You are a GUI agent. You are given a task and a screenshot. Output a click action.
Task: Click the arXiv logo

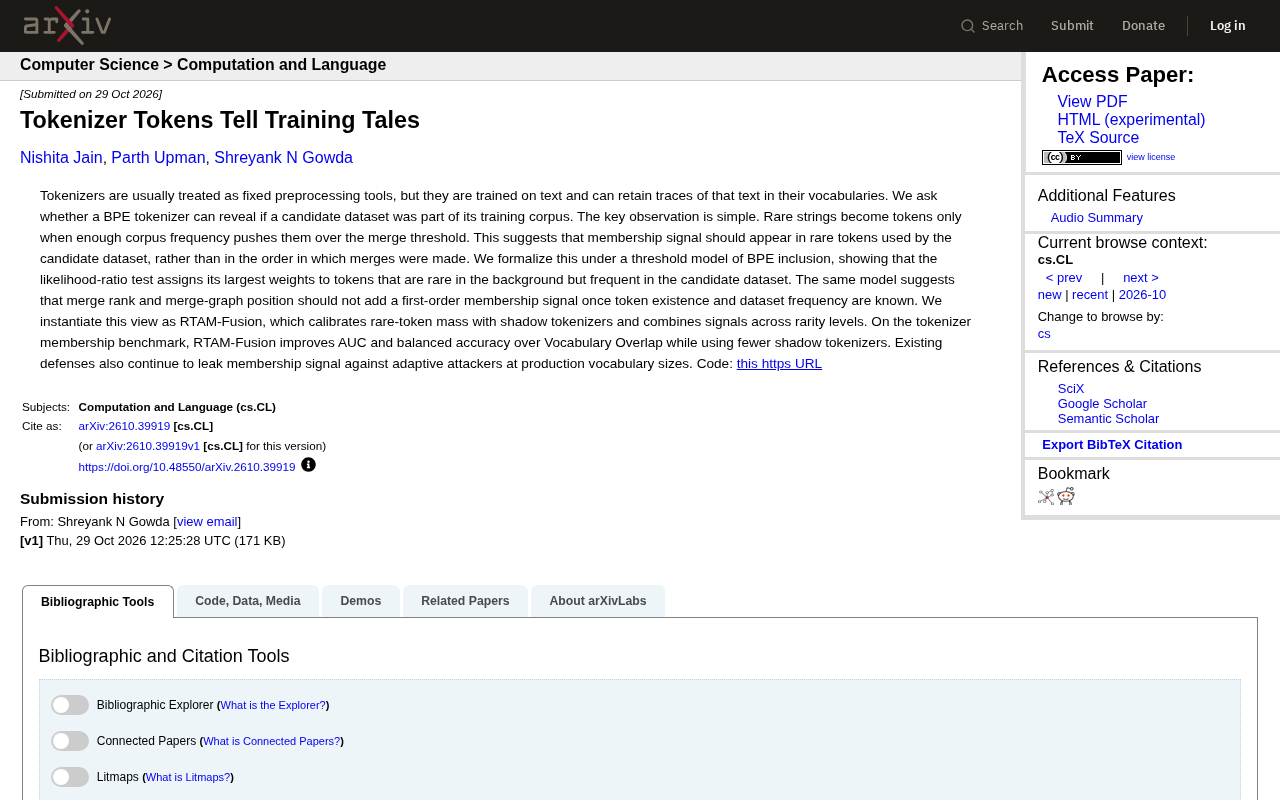[x=67, y=25]
